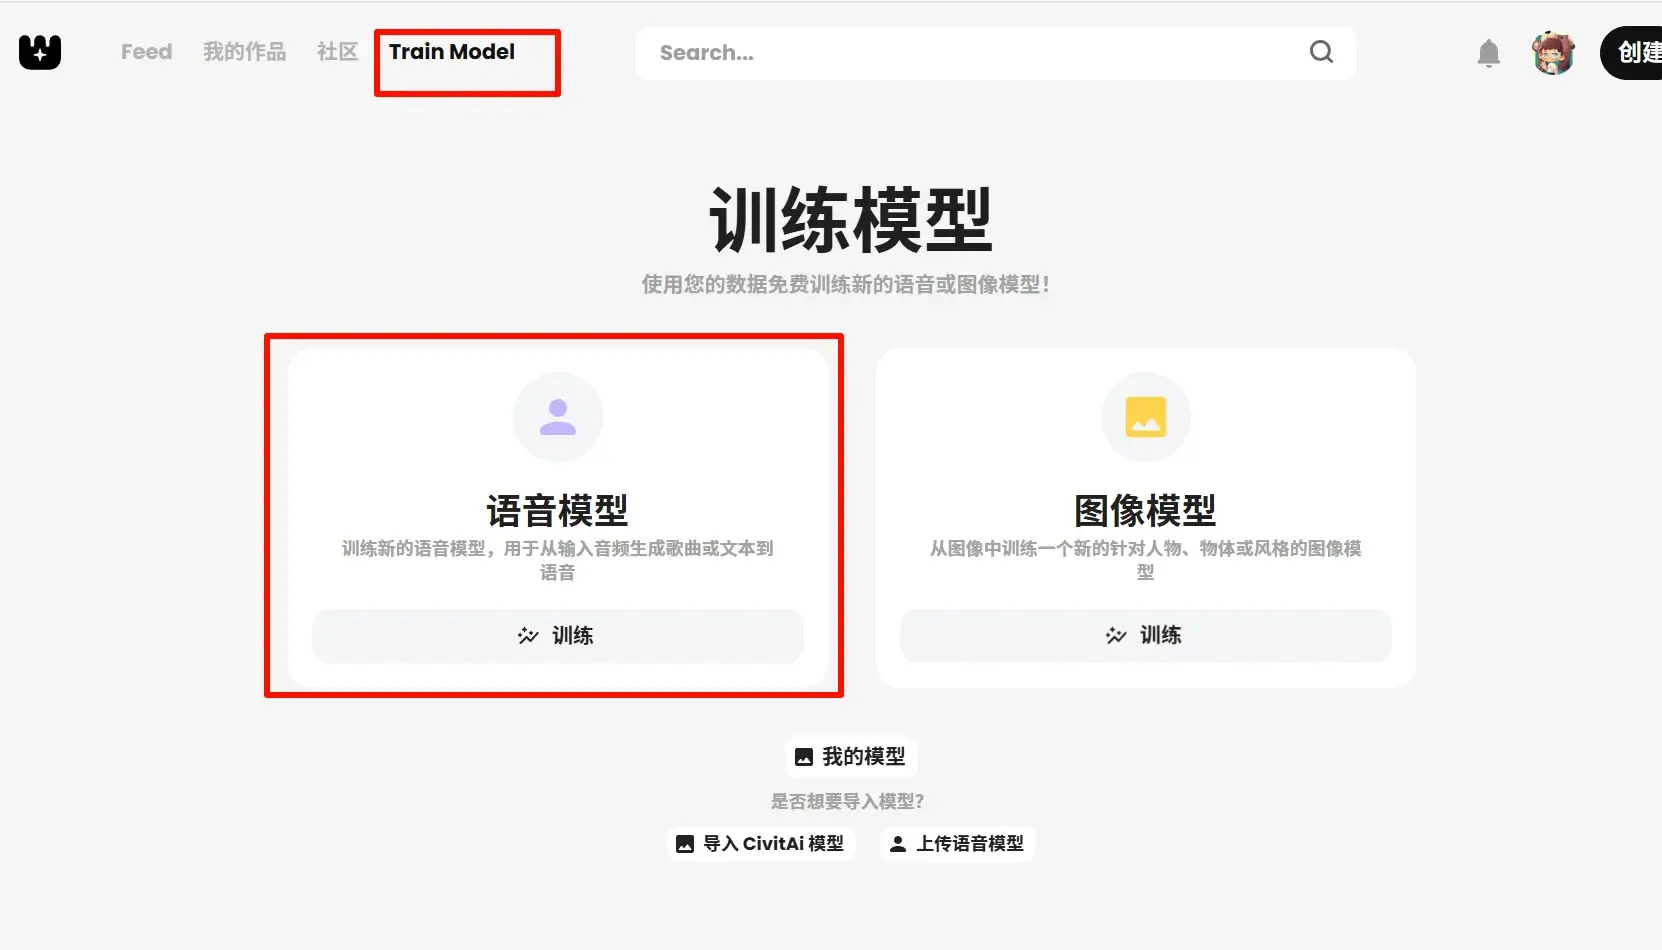Go to the Feed tab
Screen dimensions: 1662x950
coord(146,52)
